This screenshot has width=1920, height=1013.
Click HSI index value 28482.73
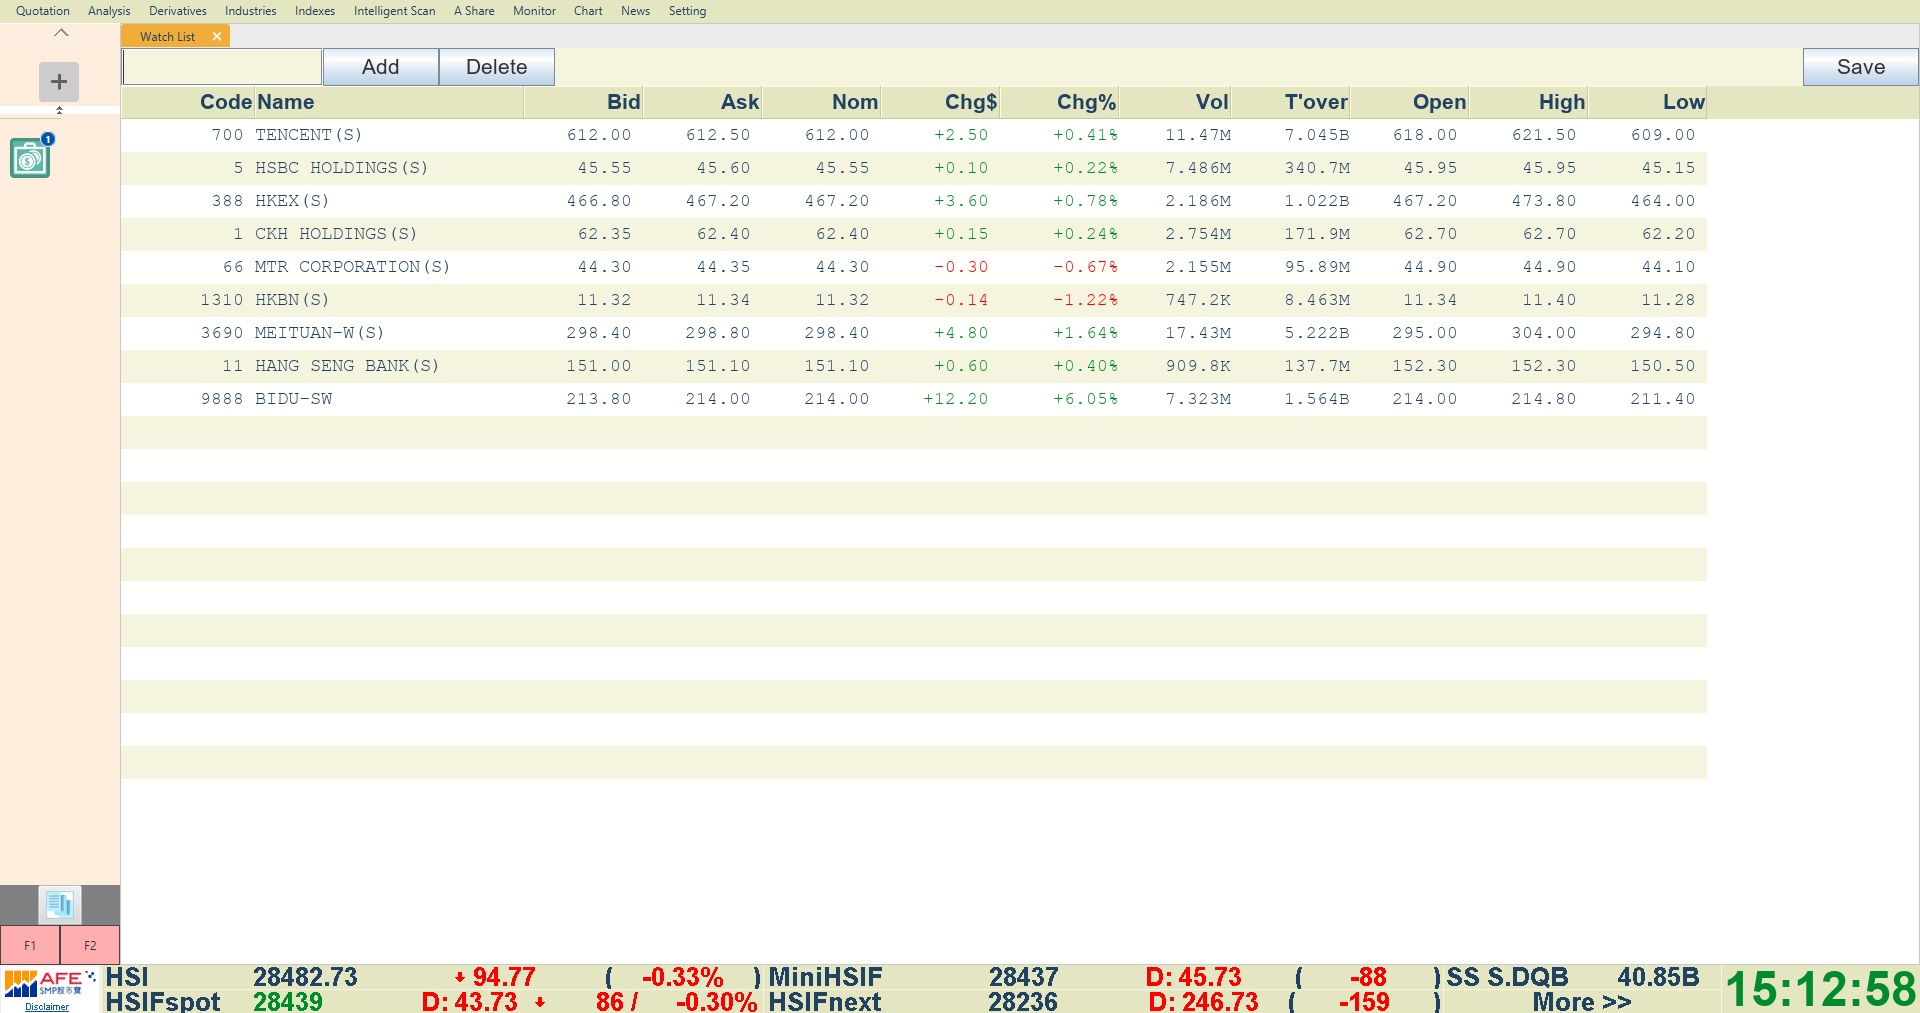(x=305, y=977)
